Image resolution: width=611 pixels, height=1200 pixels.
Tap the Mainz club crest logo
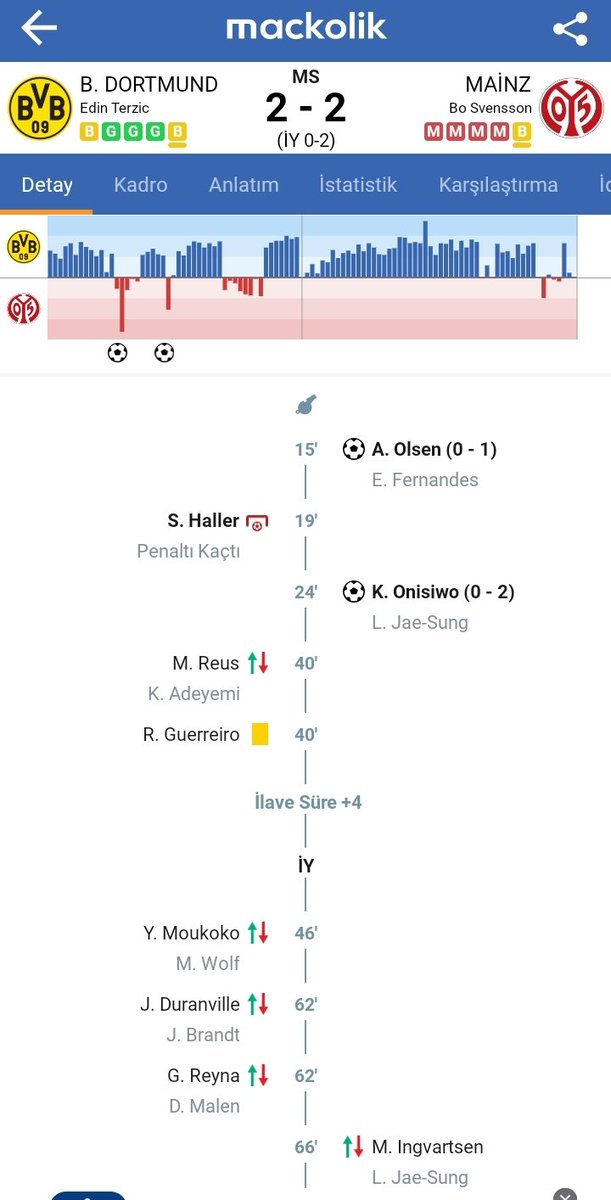click(x=572, y=108)
